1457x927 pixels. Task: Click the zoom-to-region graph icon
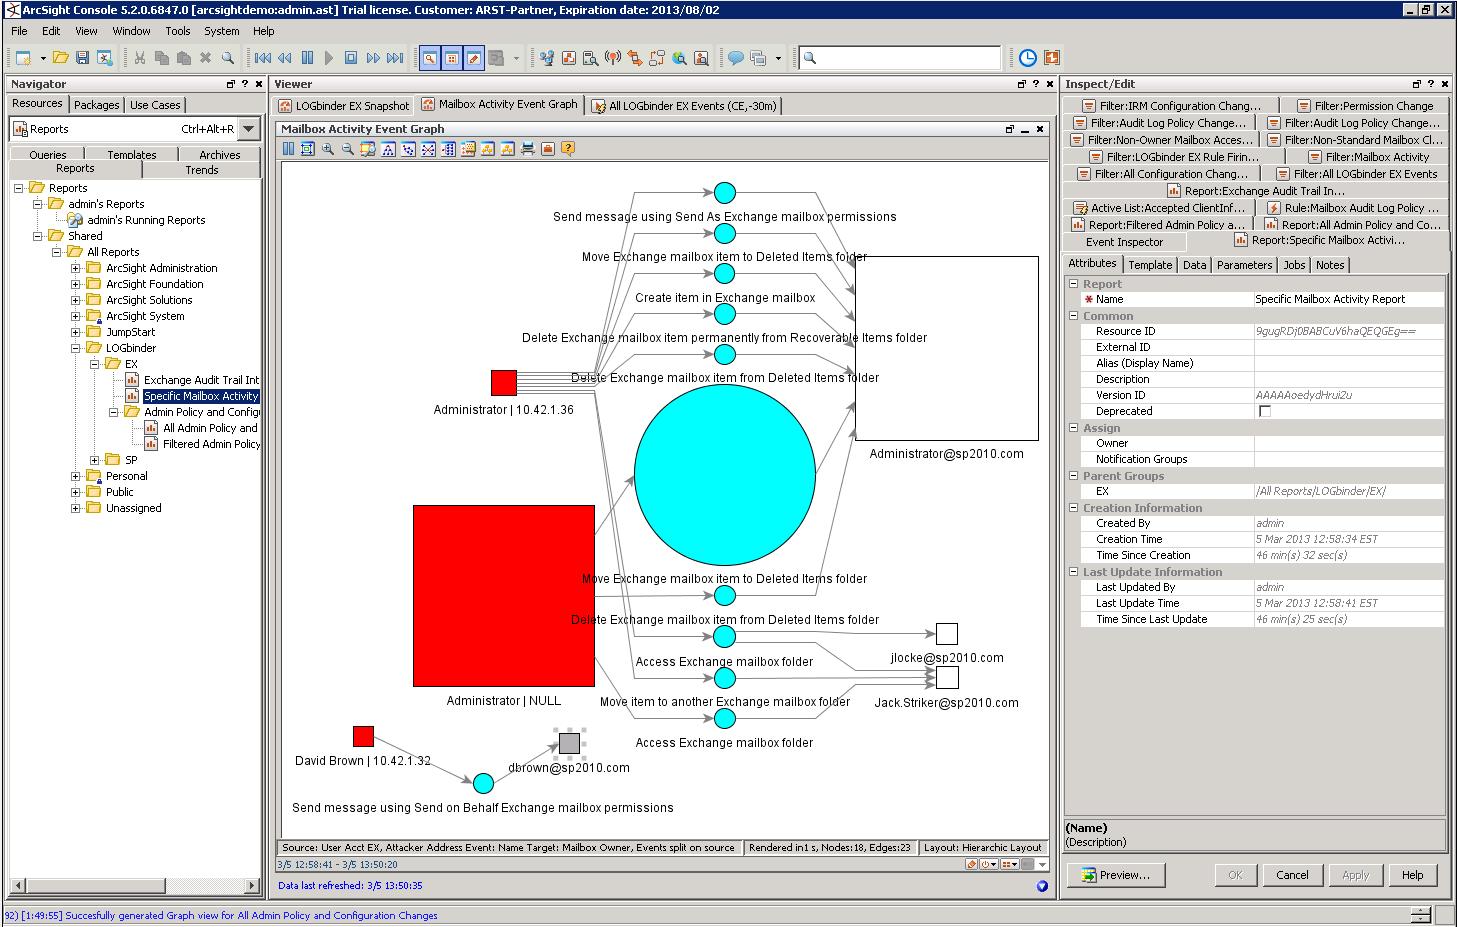(x=368, y=149)
